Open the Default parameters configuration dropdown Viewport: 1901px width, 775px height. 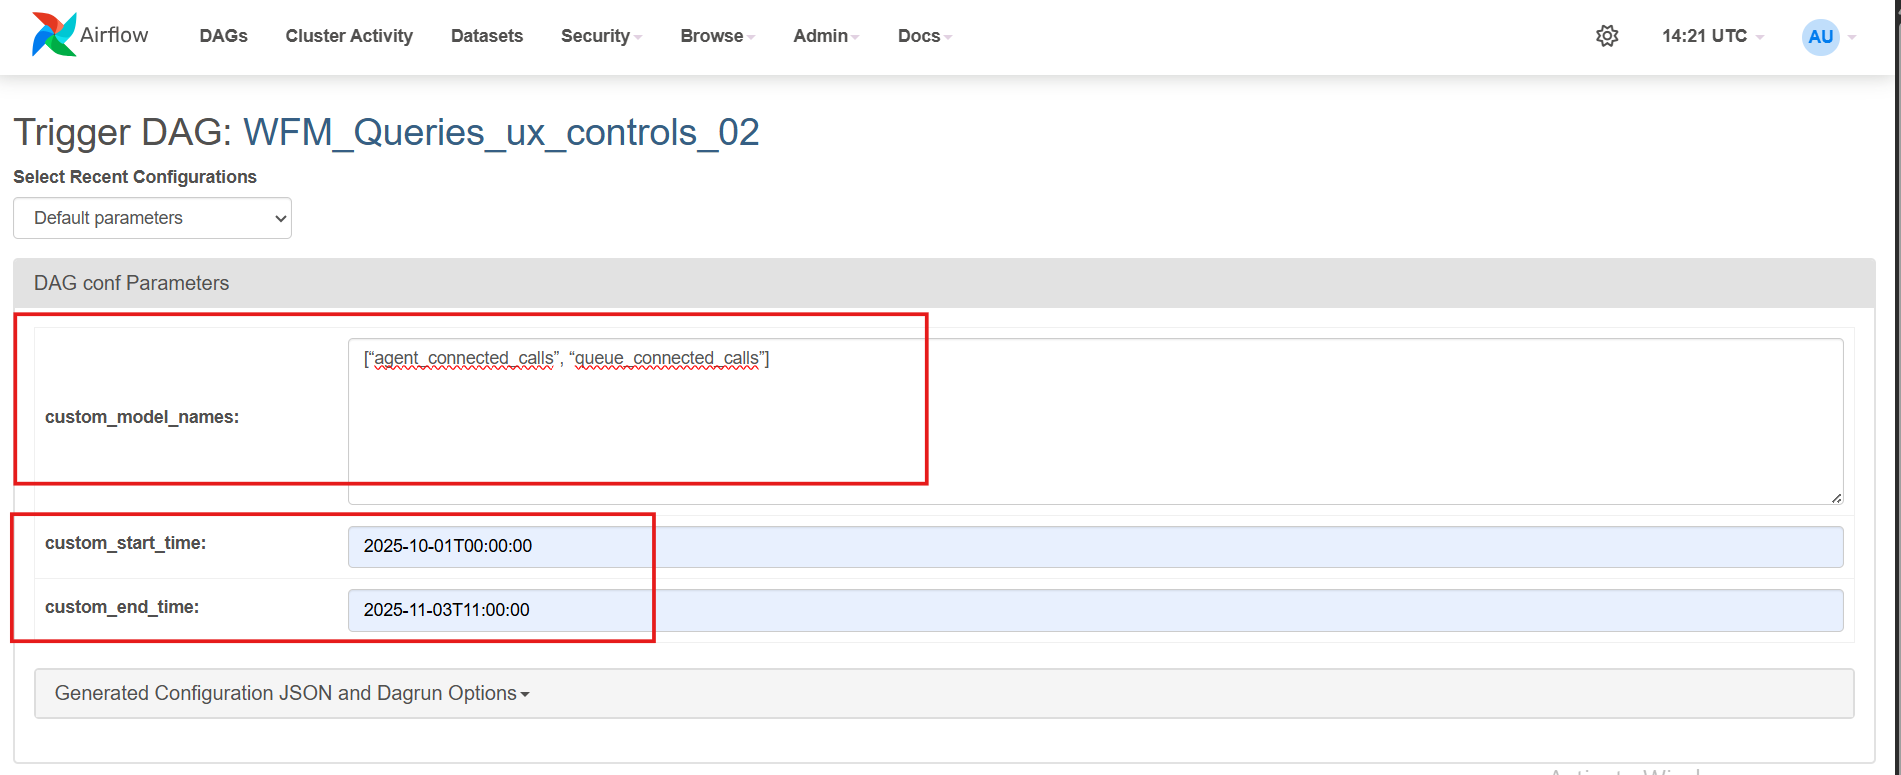(x=152, y=218)
